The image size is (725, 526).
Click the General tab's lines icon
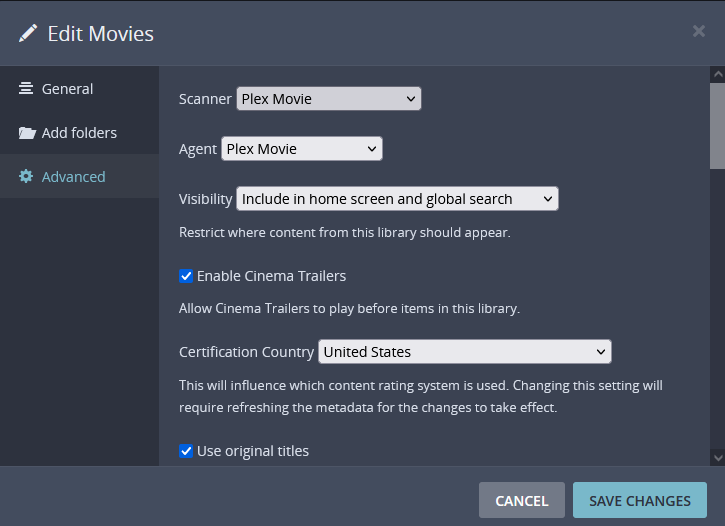[x=26, y=89]
